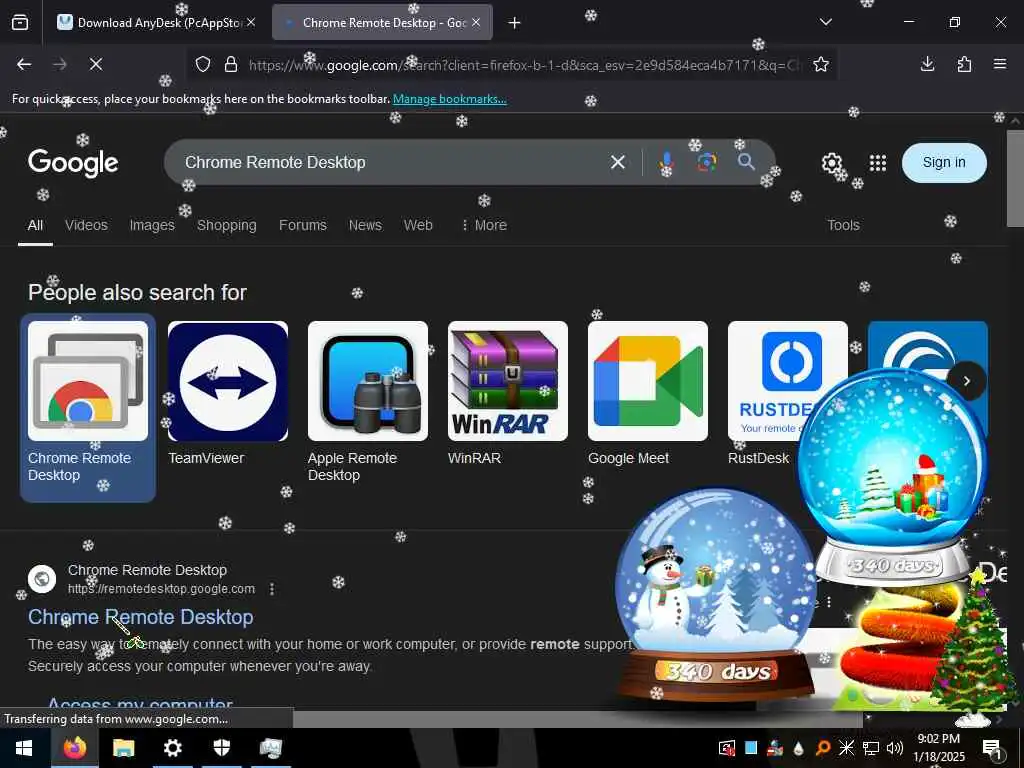Image resolution: width=1024 pixels, height=768 pixels.
Task: Open Google apps grid
Action: tap(878, 163)
